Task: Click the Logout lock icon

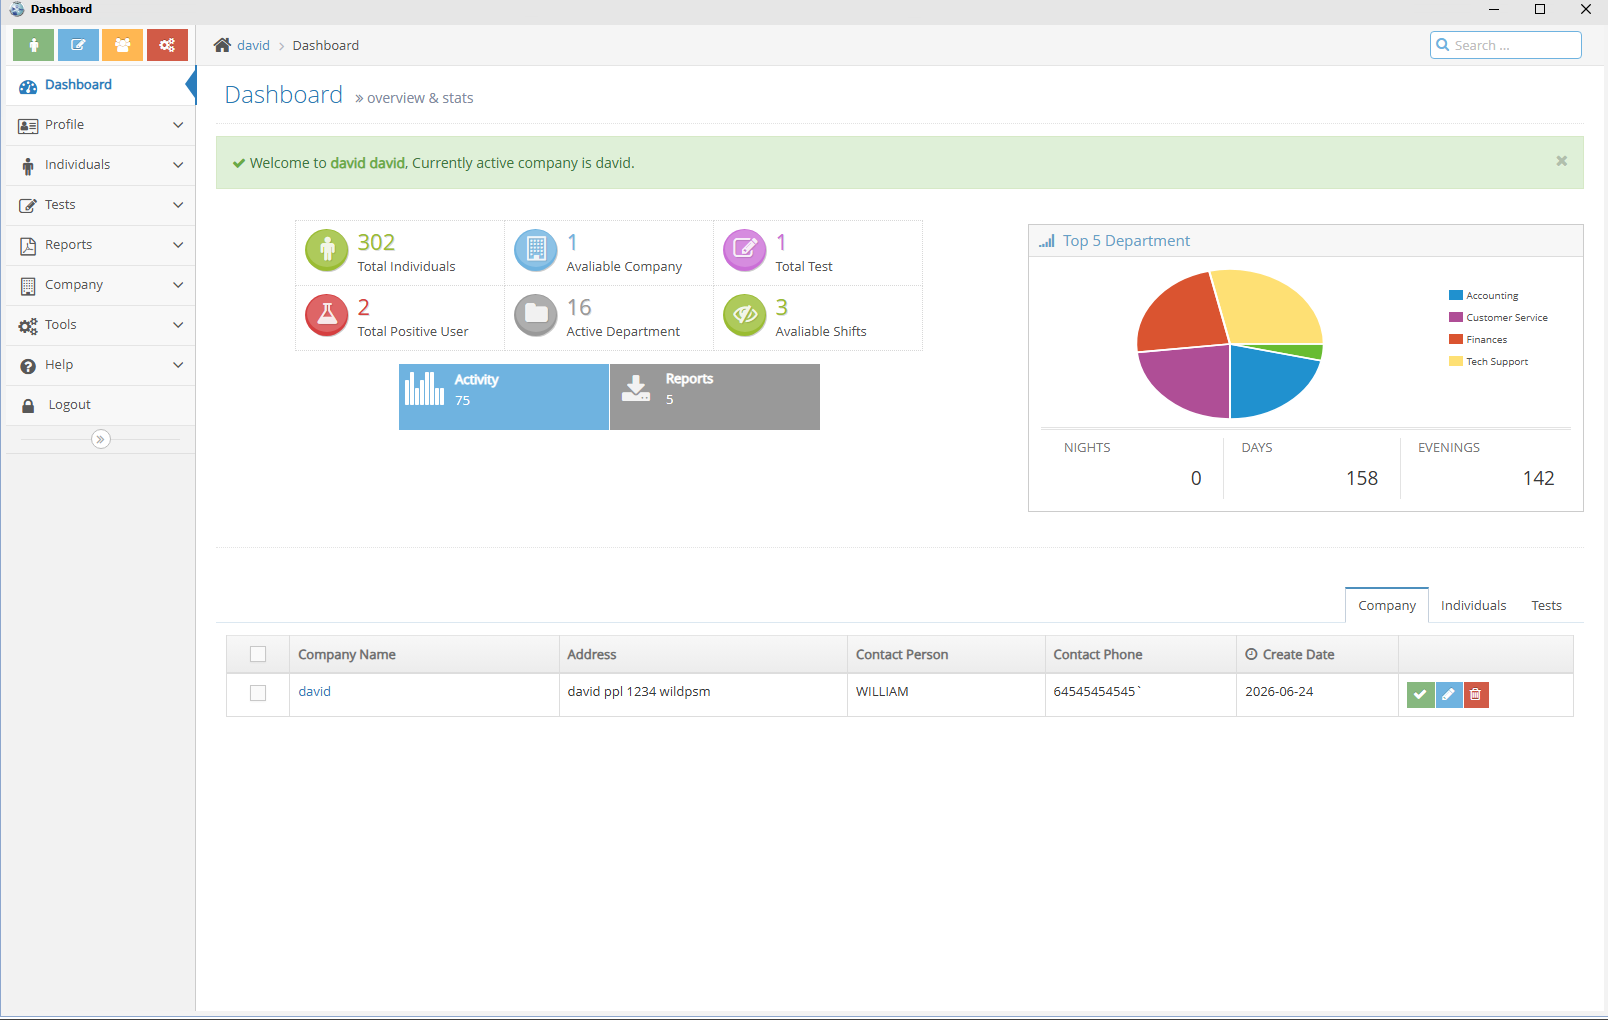Action: point(28,406)
